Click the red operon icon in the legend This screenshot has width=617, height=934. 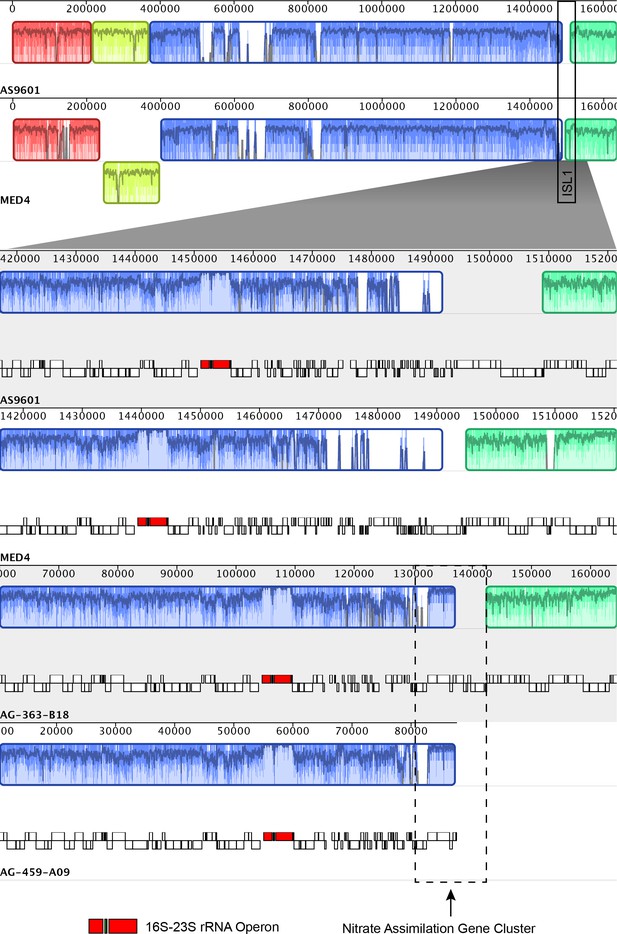click(x=113, y=926)
